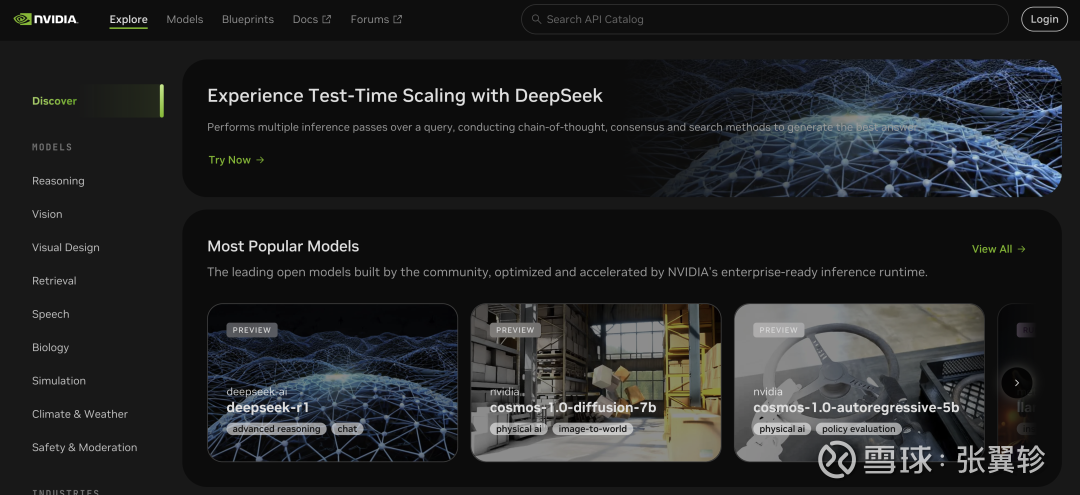Select Reasoning model category
Image resolution: width=1080 pixels, height=495 pixels.
[59, 181]
